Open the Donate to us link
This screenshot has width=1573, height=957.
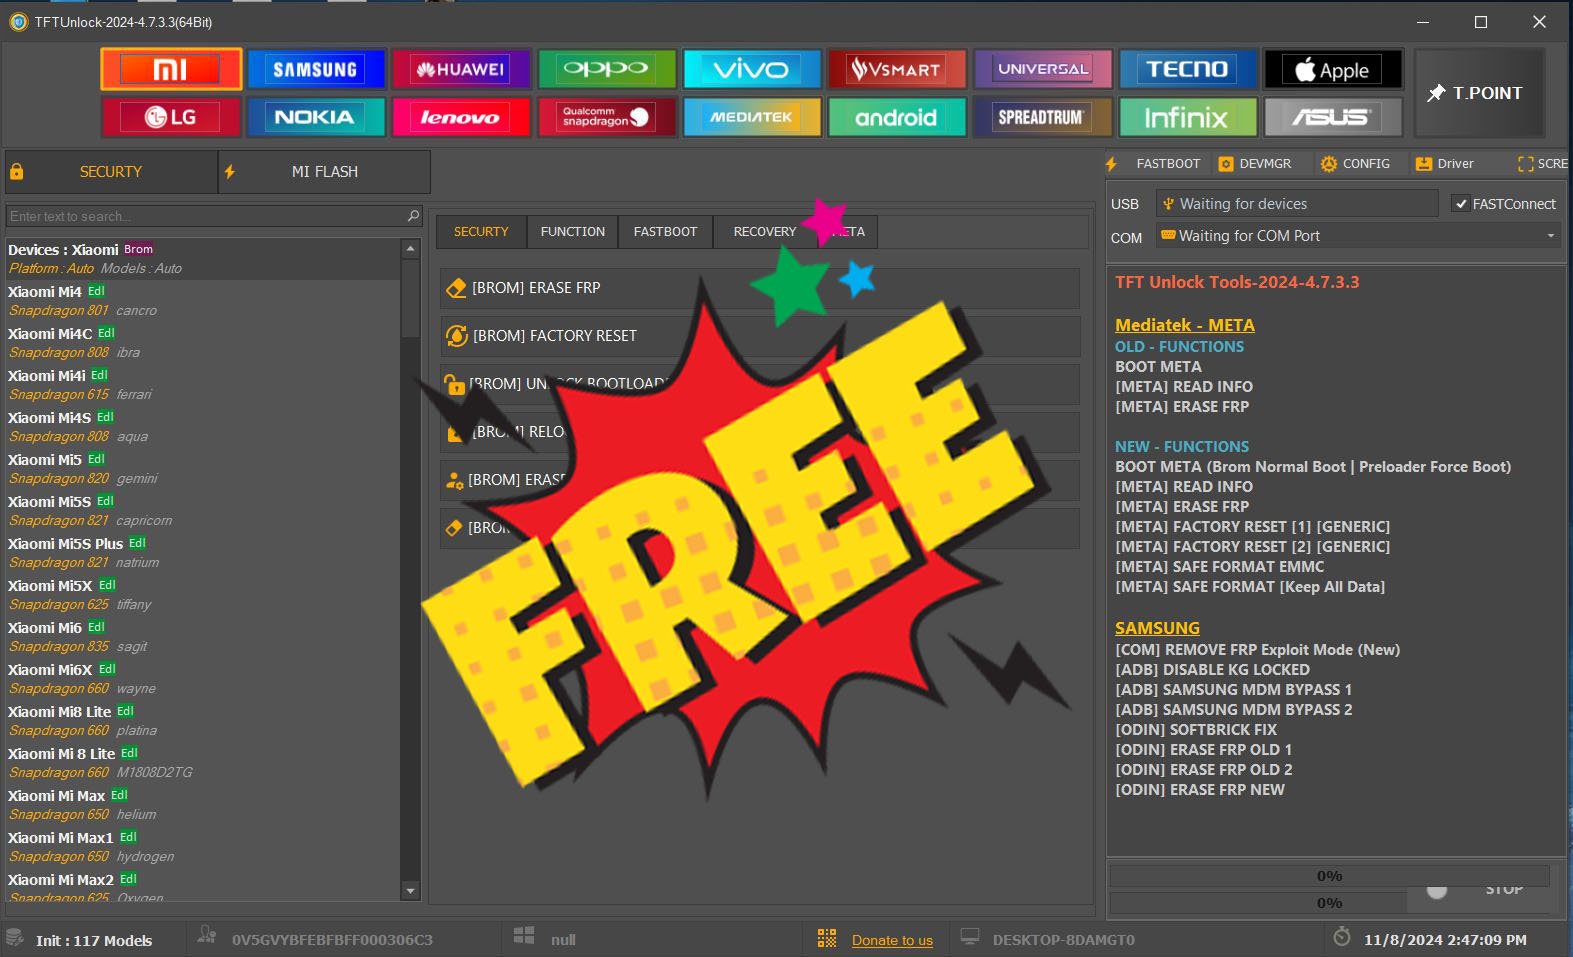892,940
